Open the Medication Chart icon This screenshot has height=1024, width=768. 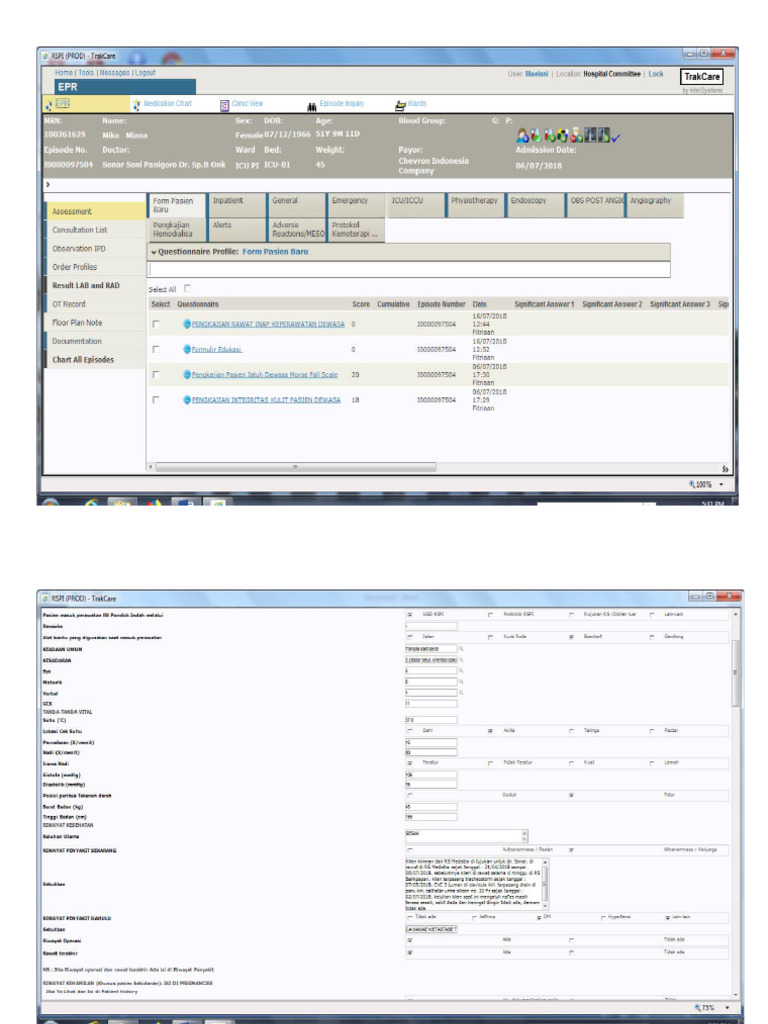click(137, 104)
